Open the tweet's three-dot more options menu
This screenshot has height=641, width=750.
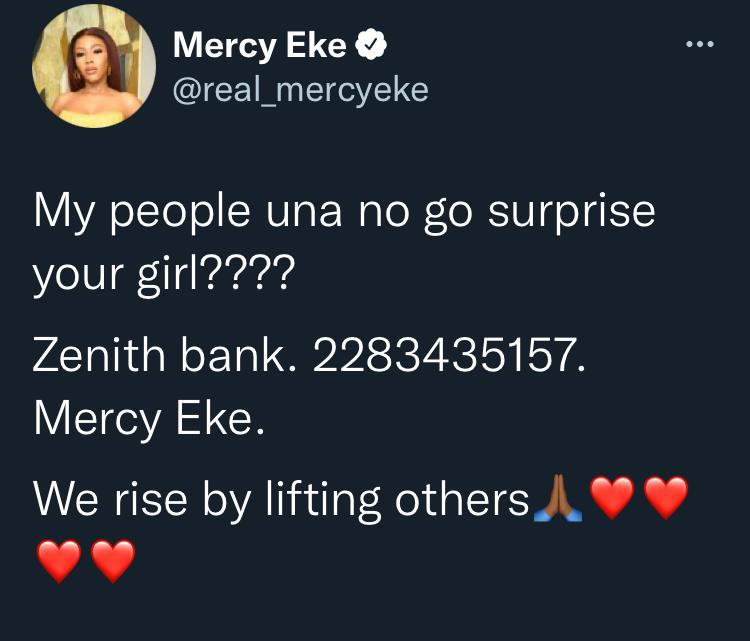699,44
